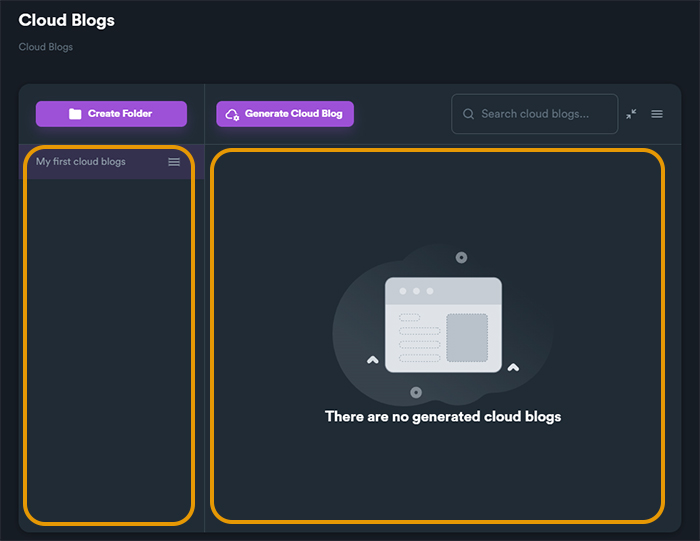Click the Generate Cloud Blog button
Image resolution: width=700 pixels, height=541 pixels.
[x=285, y=114]
